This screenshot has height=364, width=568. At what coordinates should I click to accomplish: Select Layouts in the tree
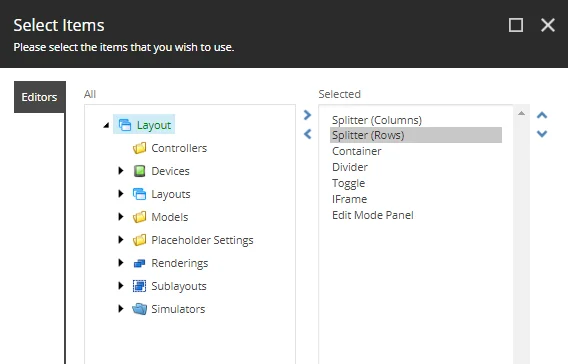pyautogui.click(x=171, y=194)
